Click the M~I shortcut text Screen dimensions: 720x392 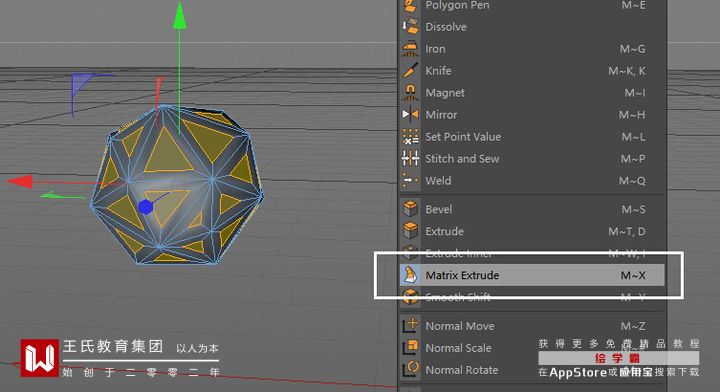click(x=635, y=93)
